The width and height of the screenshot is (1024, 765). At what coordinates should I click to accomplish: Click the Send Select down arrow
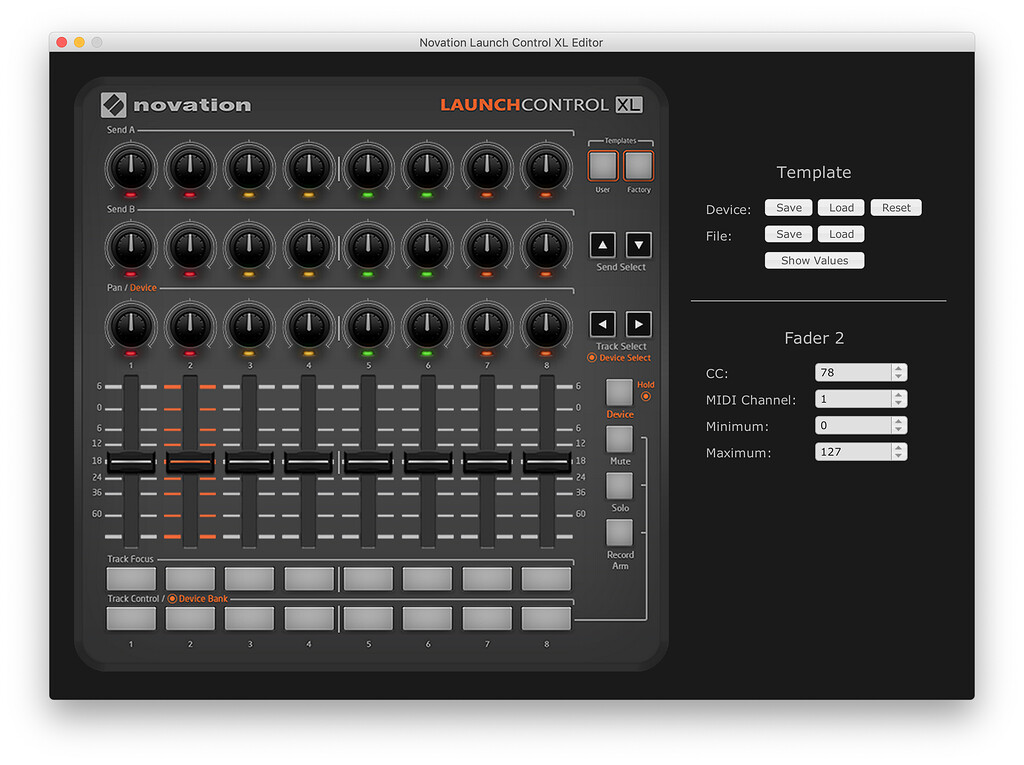click(639, 246)
